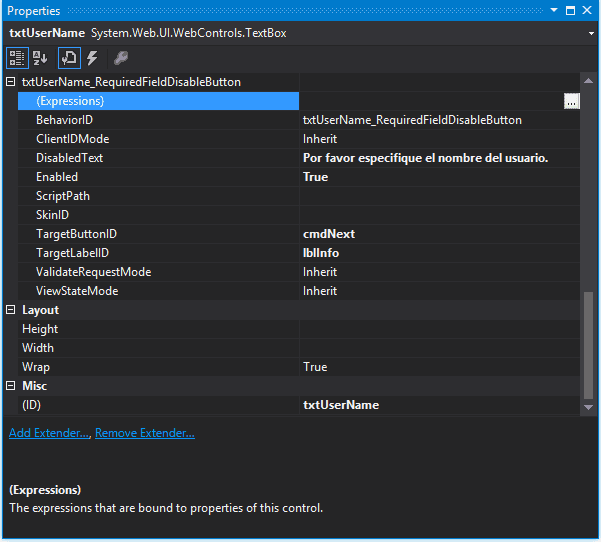Click the ValidateRequestMode Inherit value

click(439, 272)
